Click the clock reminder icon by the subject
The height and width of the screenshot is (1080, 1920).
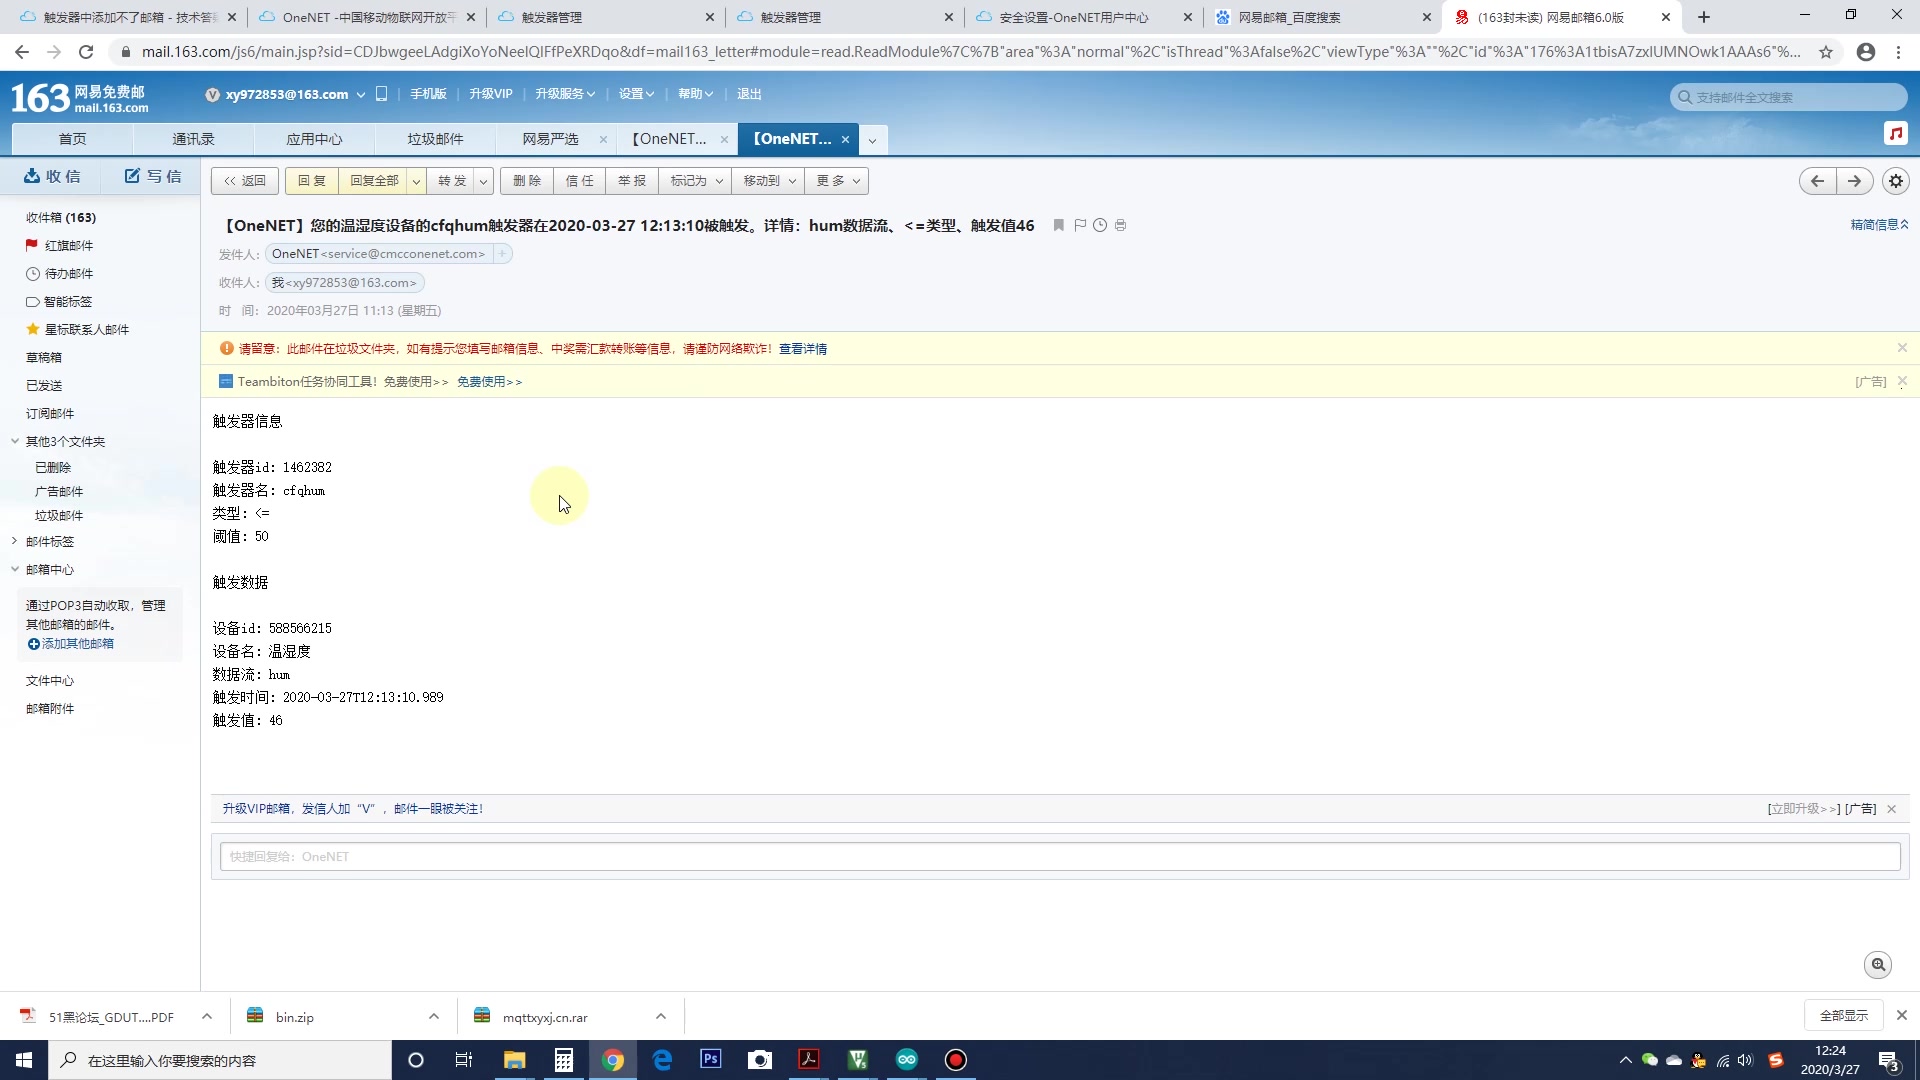(x=1100, y=225)
